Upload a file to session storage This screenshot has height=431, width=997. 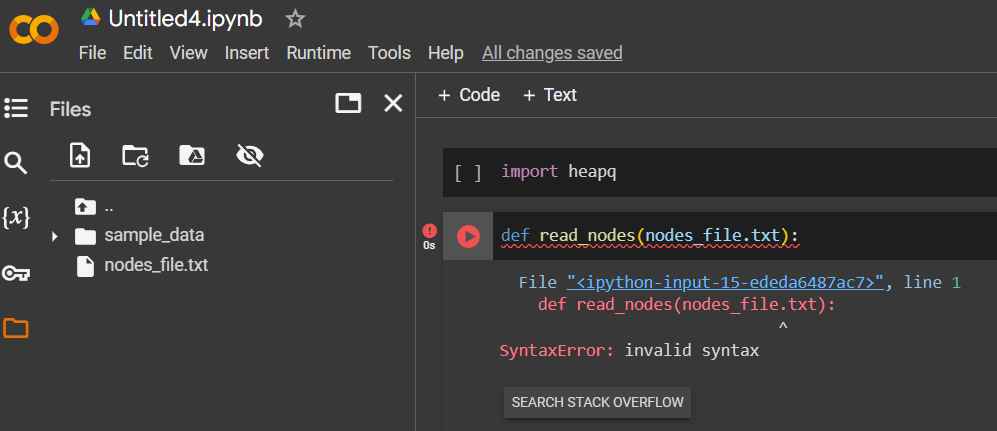click(x=80, y=155)
